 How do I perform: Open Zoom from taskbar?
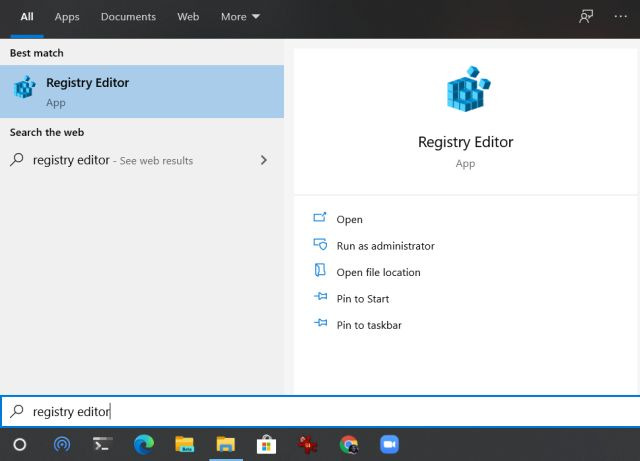[x=389, y=444]
